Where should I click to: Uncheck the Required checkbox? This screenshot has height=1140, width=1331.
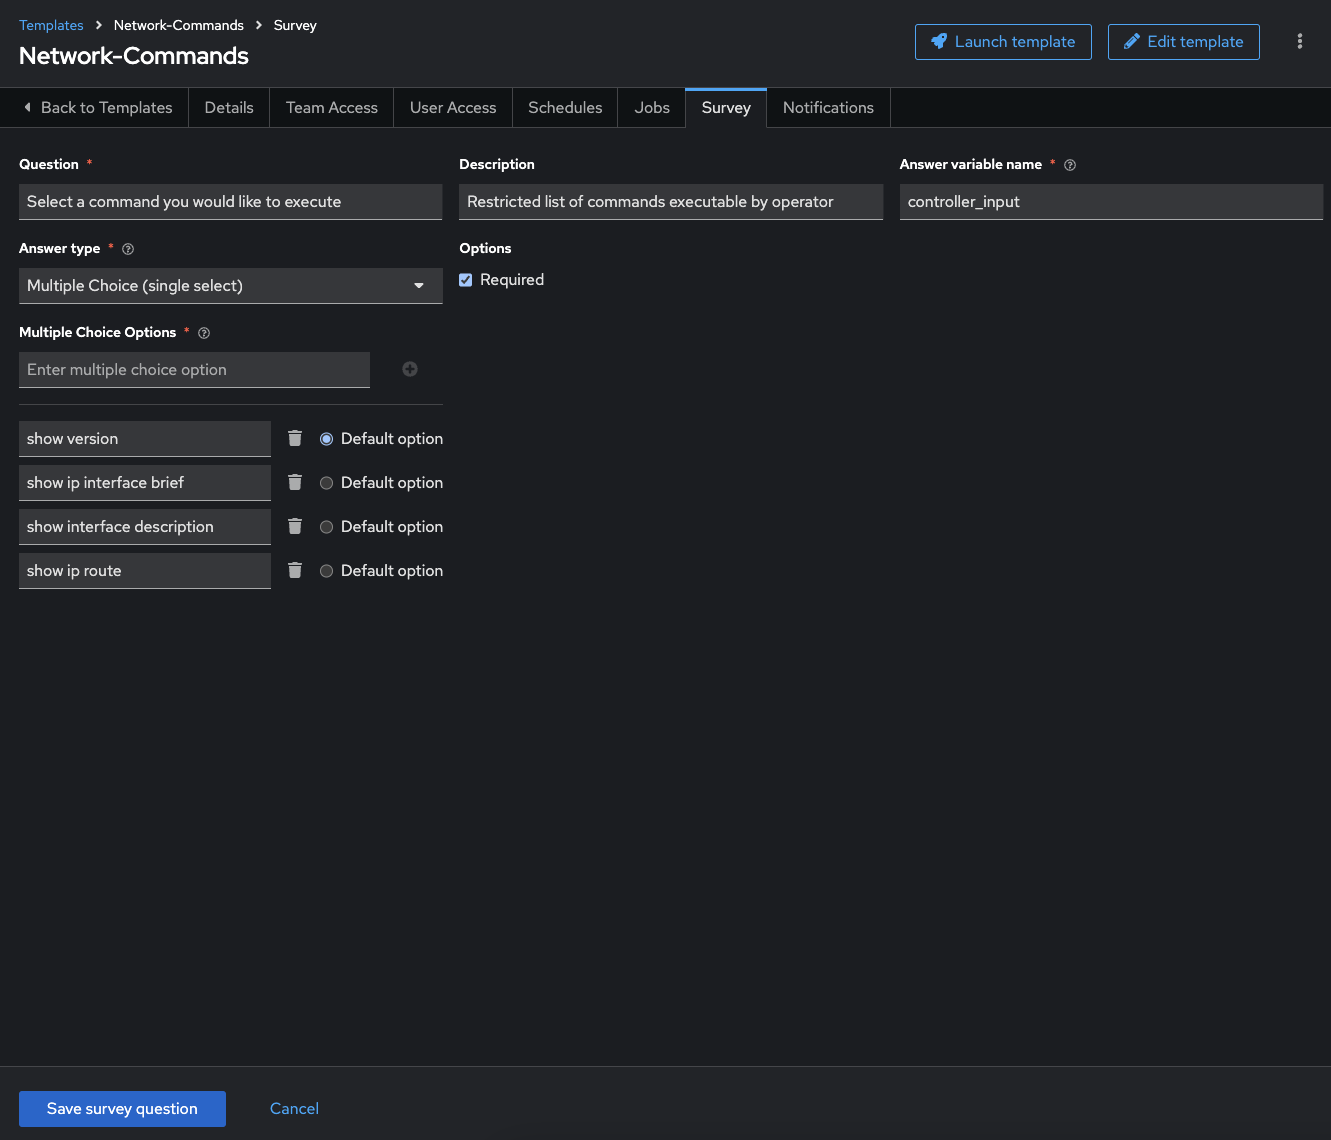click(466, 280)
